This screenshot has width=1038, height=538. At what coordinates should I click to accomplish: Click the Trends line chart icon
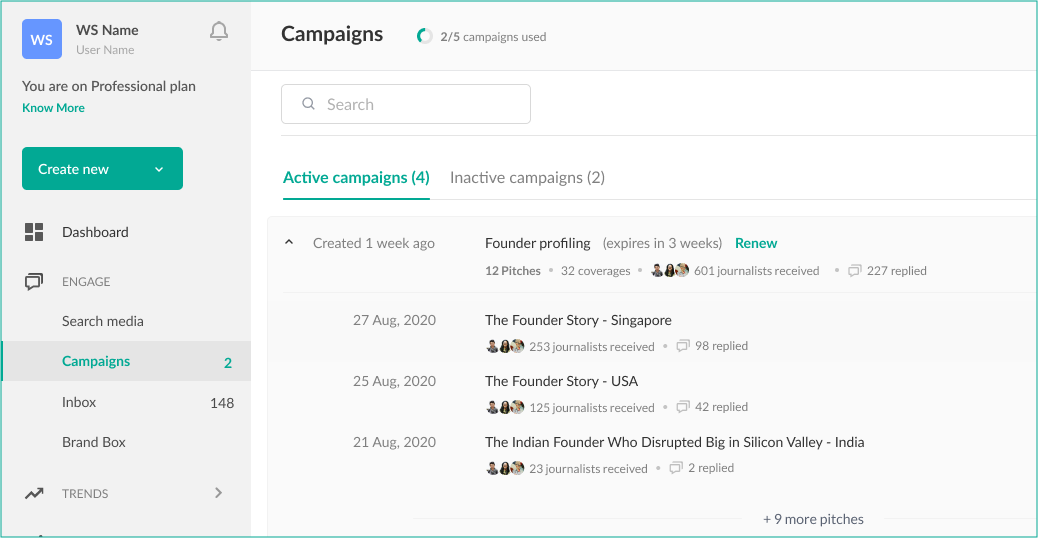click(34, 494)
